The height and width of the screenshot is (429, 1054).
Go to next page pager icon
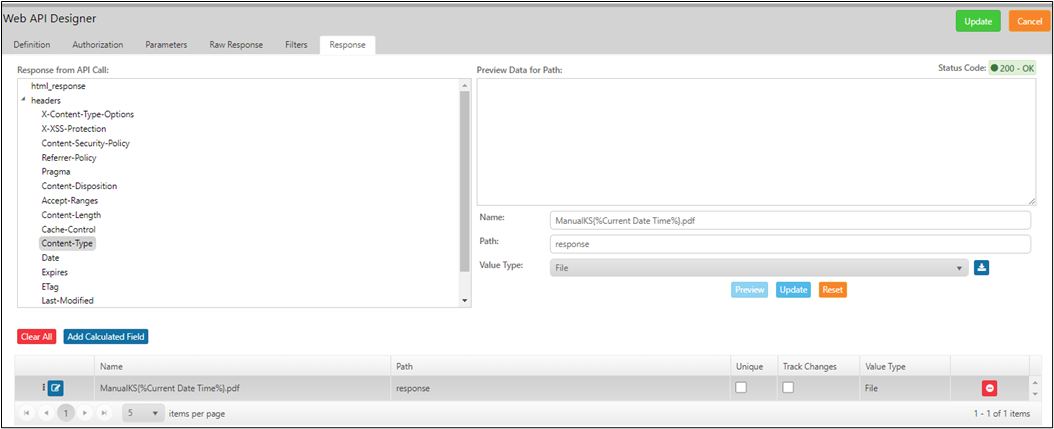[85, 413]
